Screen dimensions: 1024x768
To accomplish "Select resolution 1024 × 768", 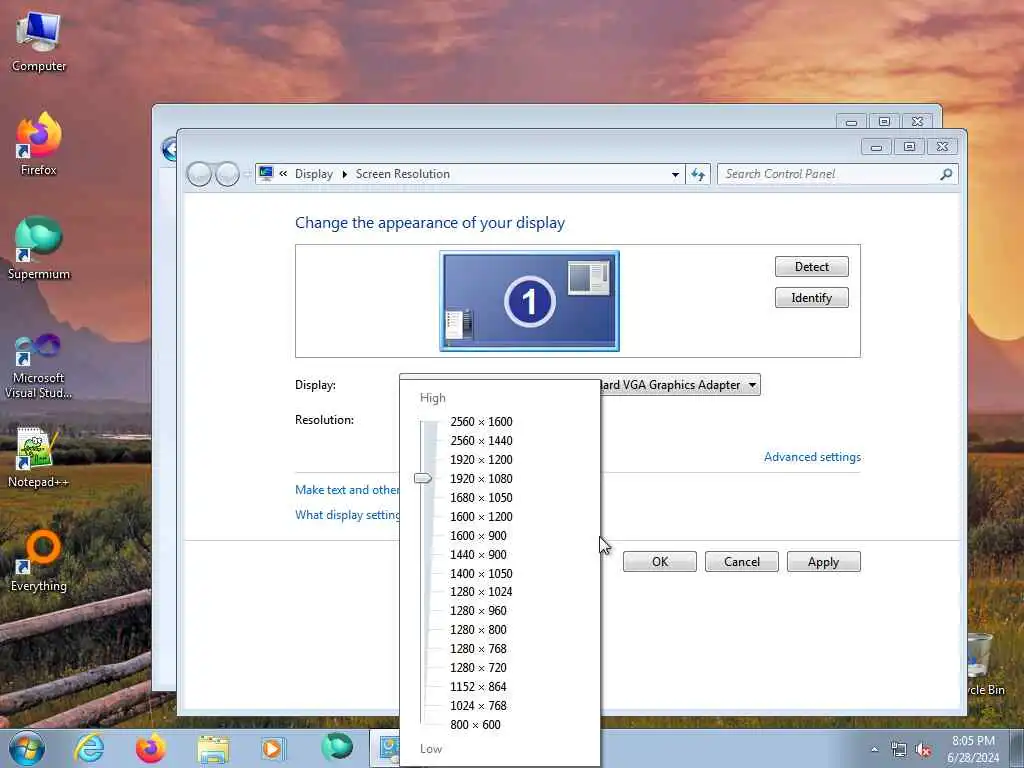I will [x=478, y=705].
